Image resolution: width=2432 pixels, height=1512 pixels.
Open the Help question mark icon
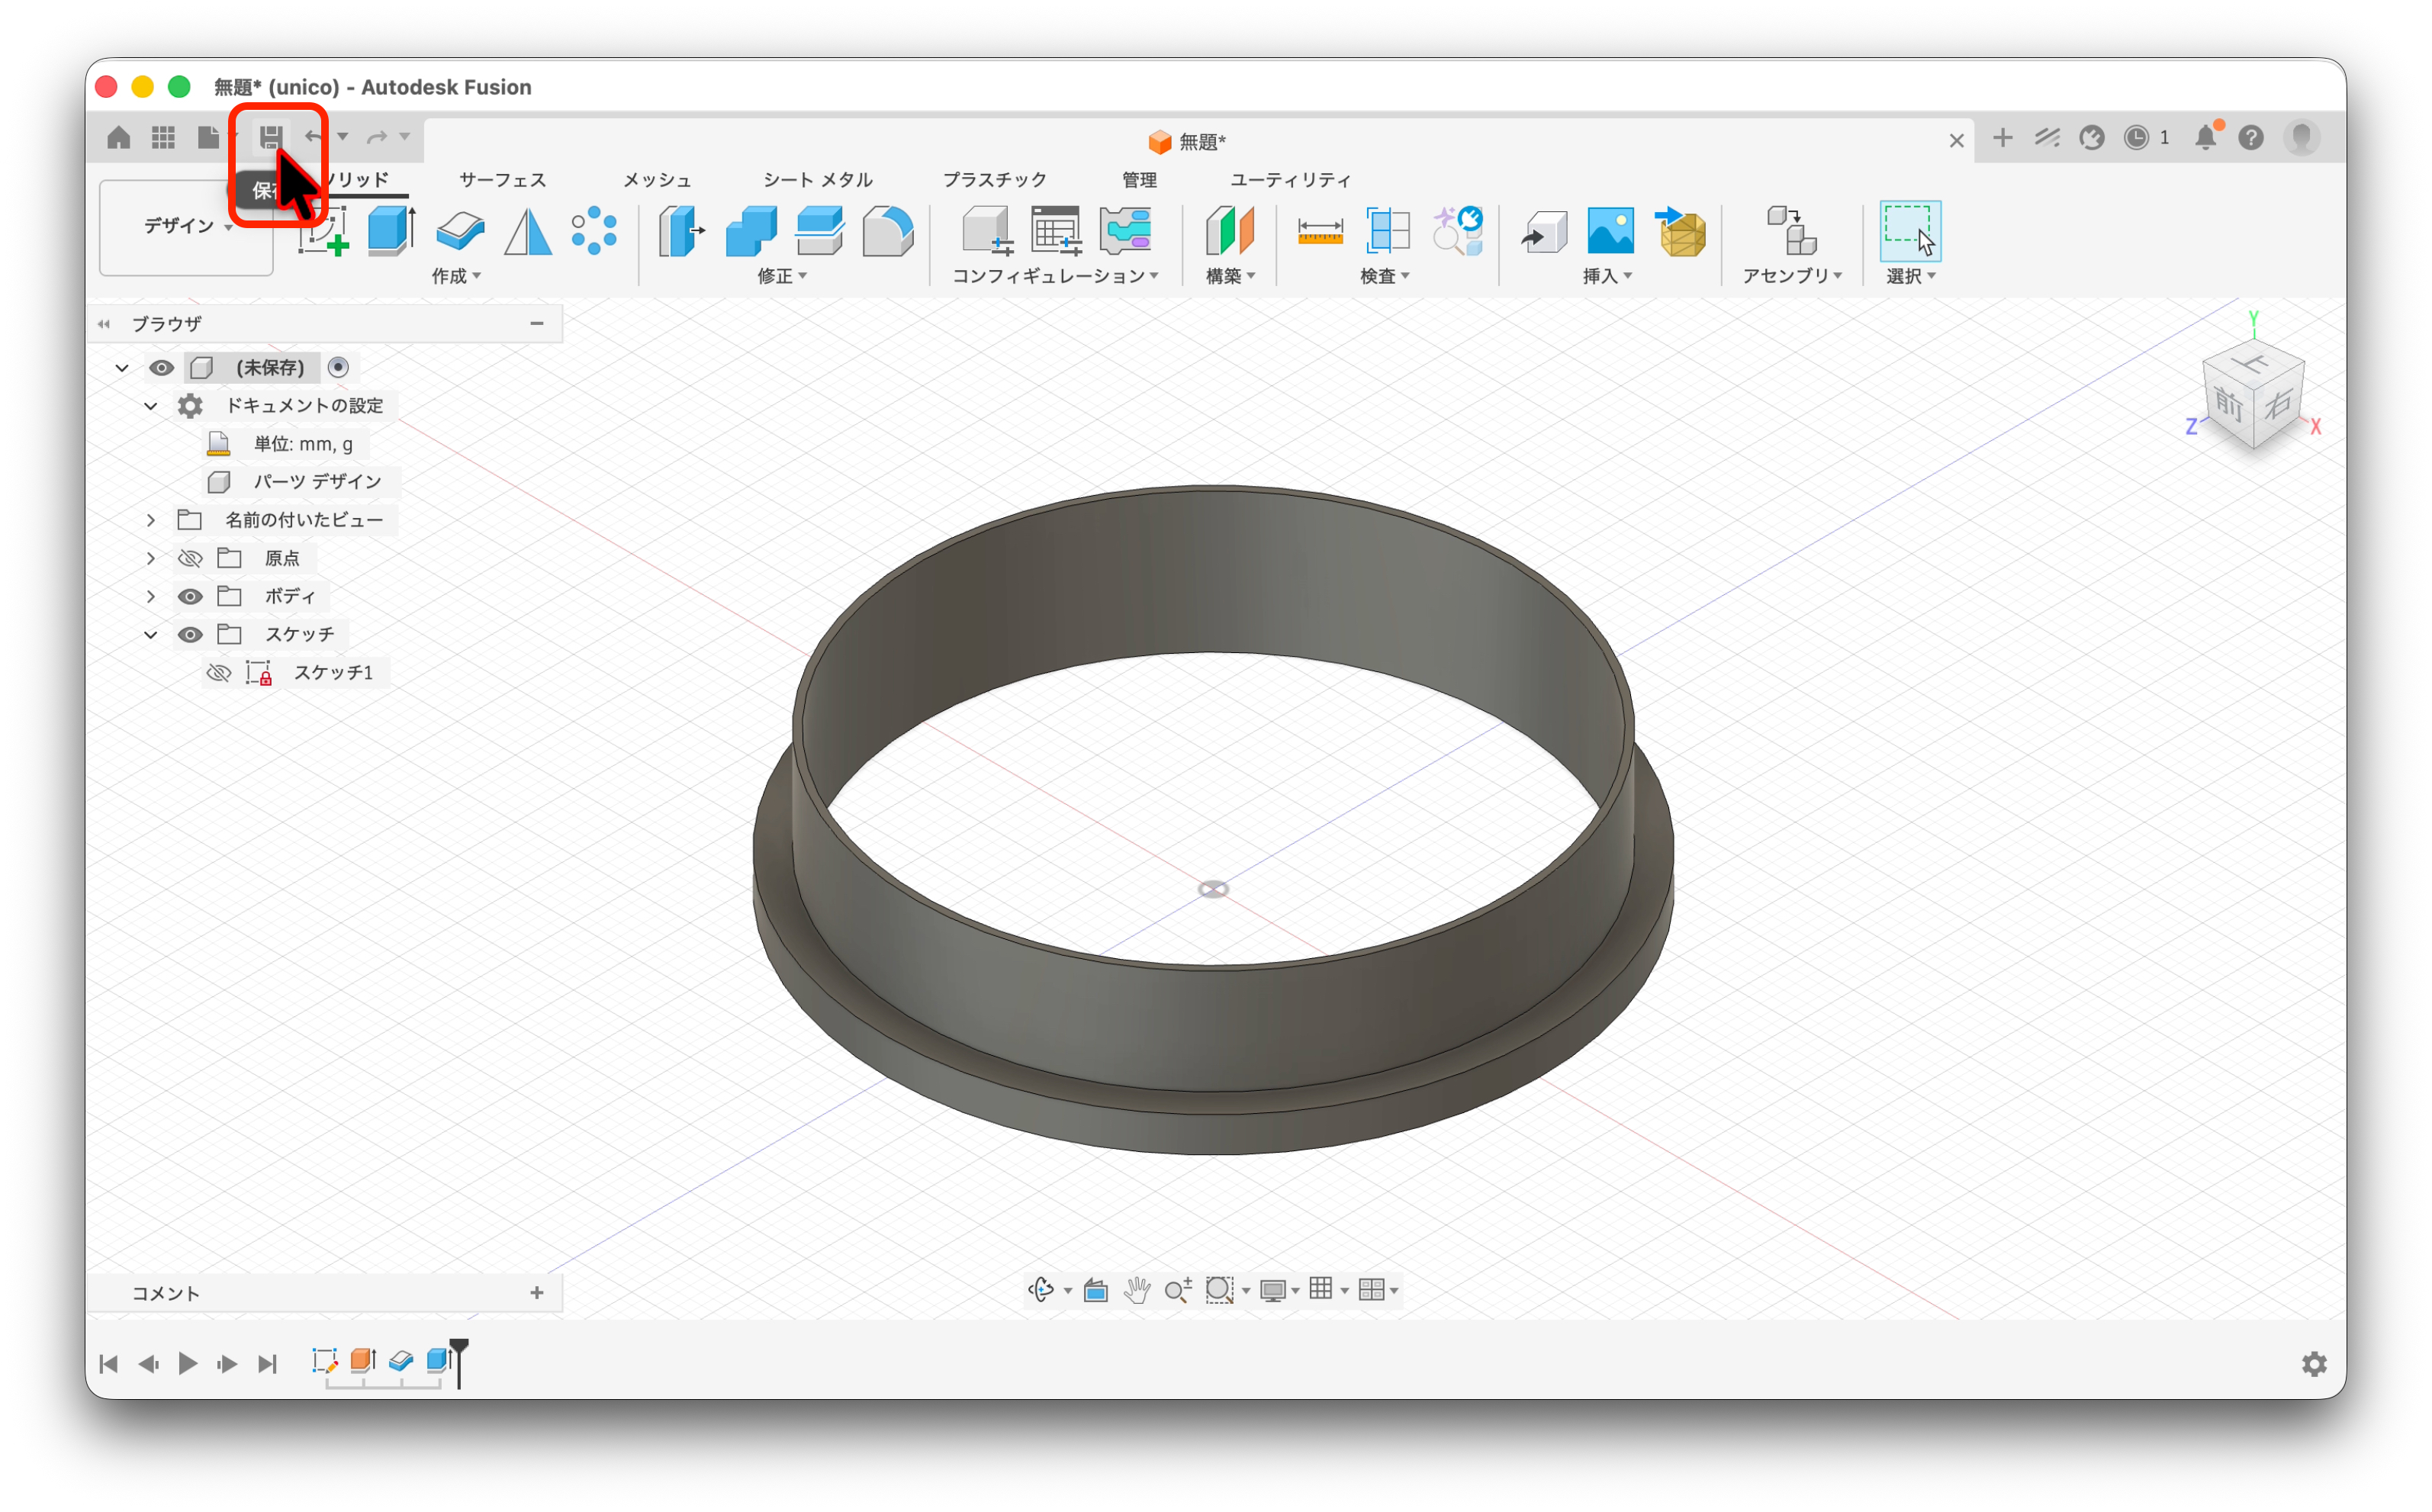[2251, 137]
